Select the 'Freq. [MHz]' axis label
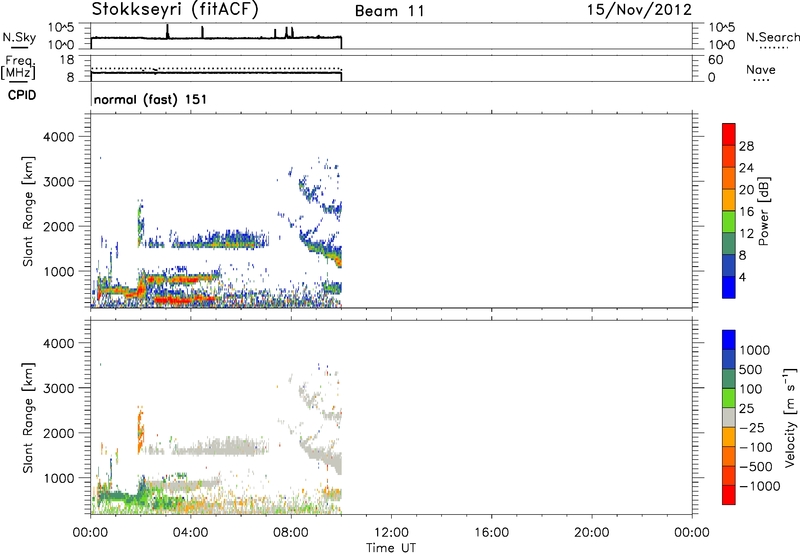 (x=18, y=68)
